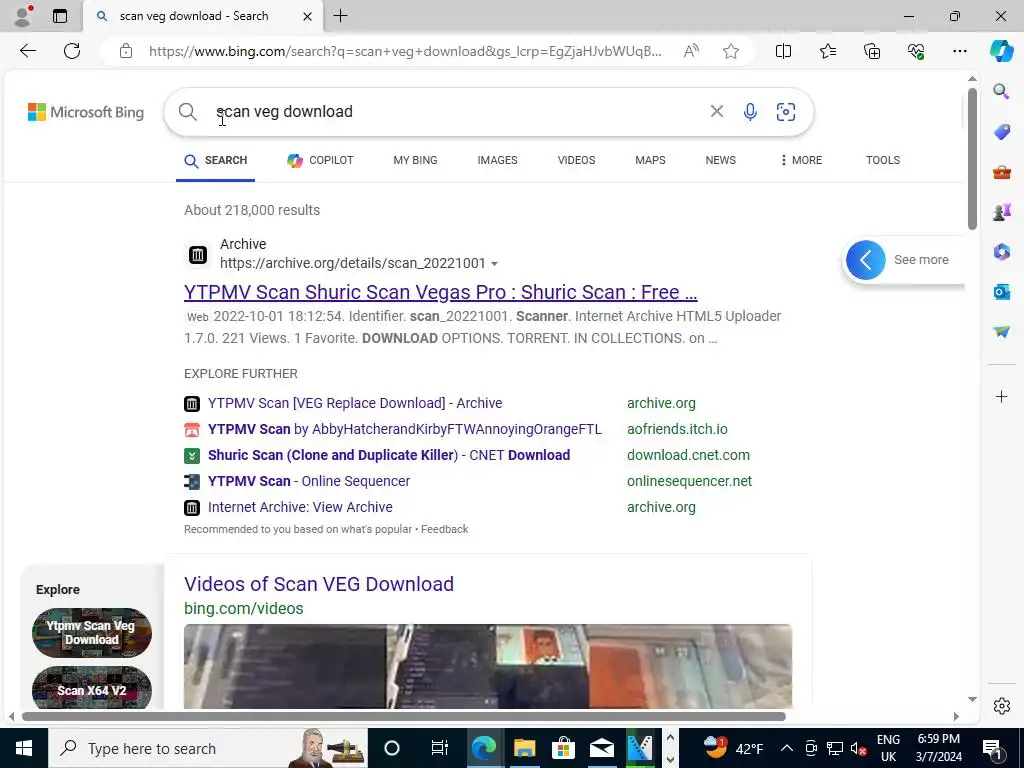View site information lock icon
The width and height of the screenshot is (1024, 768).
(126, 51)
